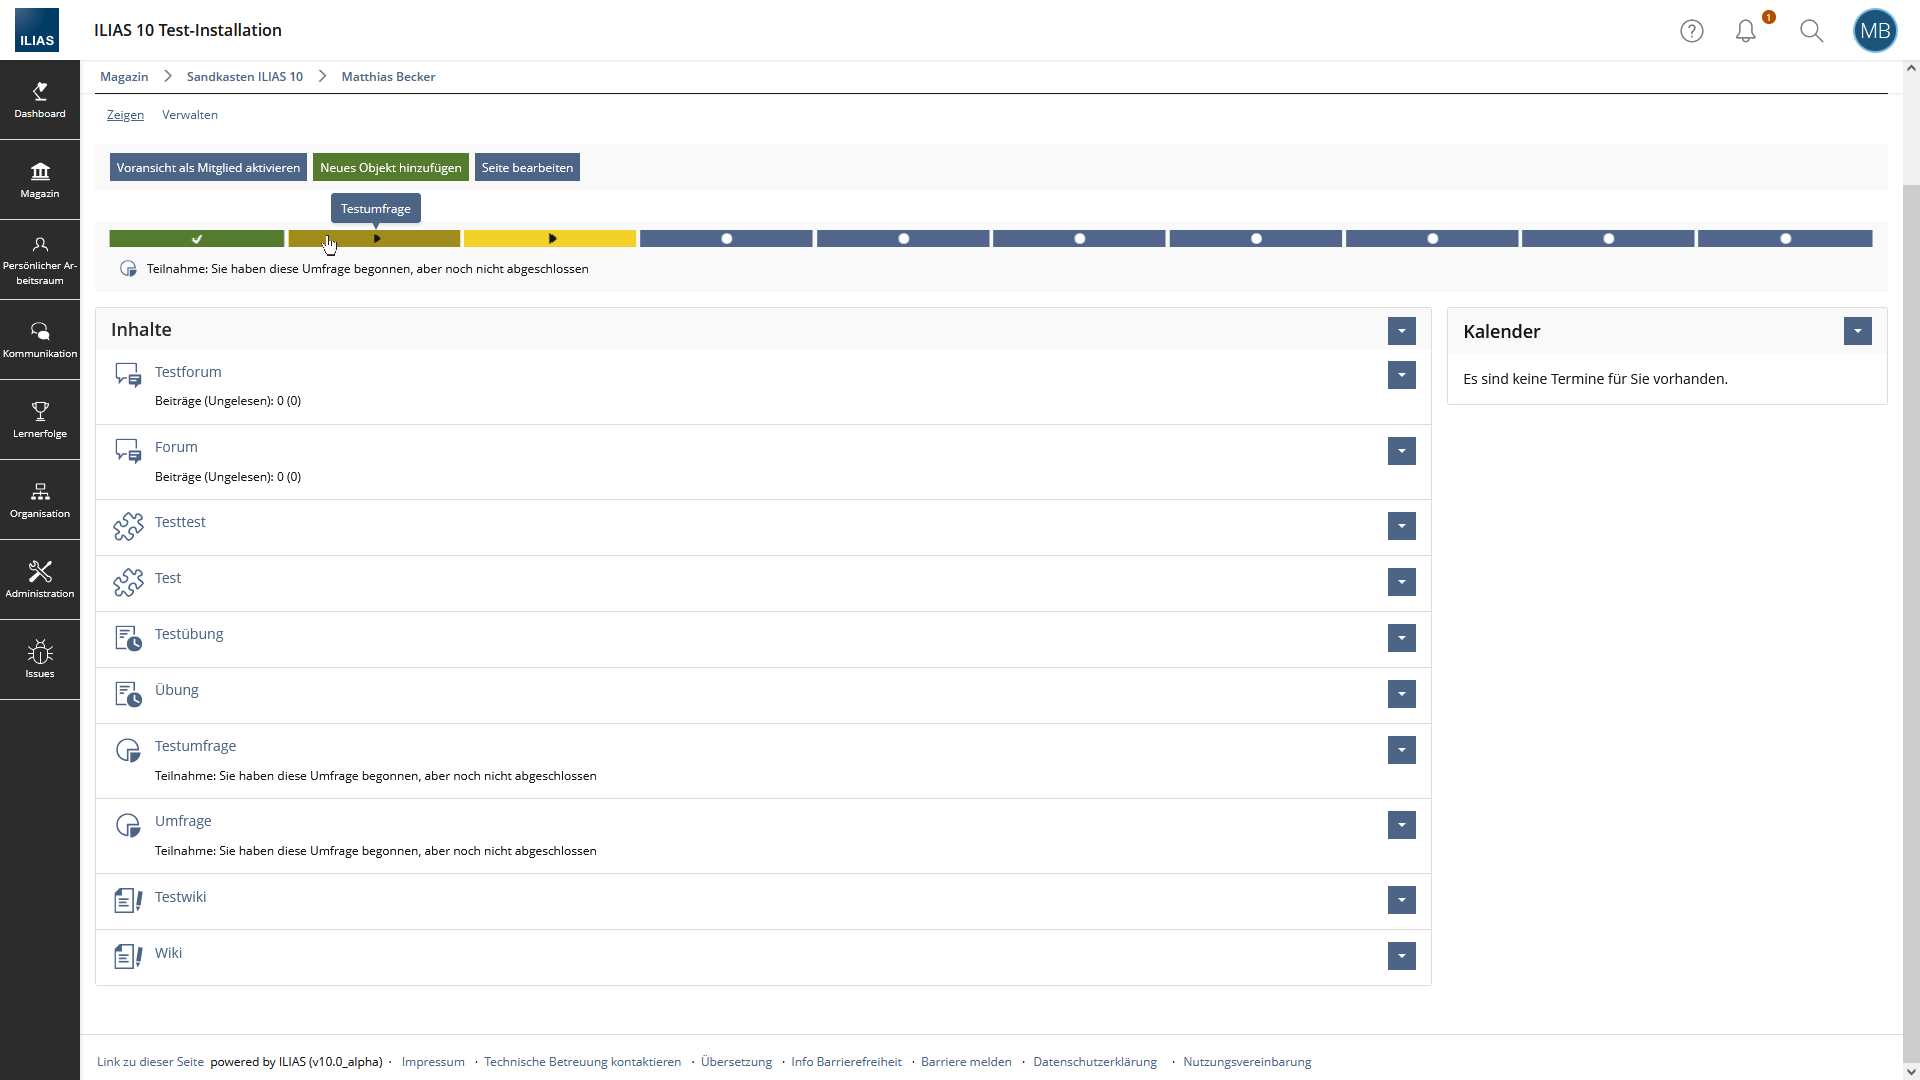Image resolution: width=1920 pixels, height=1080 pixels.
Task: Open the MB user avatar menu
Action: (x=1874, y=31)
